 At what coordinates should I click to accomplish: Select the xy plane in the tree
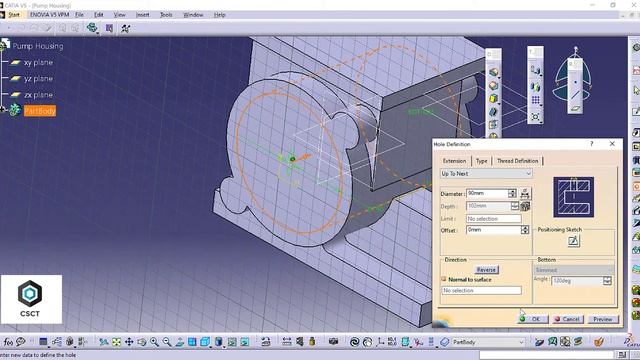click(38, 62)
